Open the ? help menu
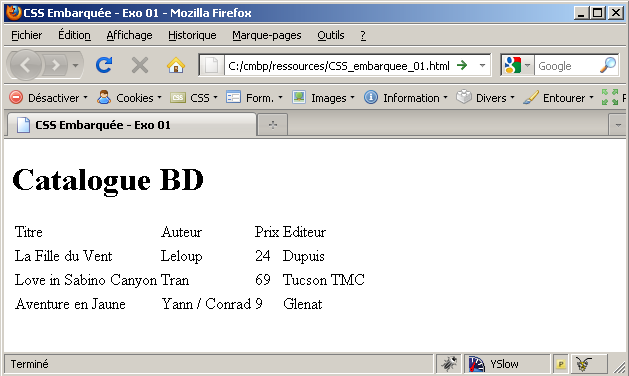629x376 pixels. pos(363,35)
